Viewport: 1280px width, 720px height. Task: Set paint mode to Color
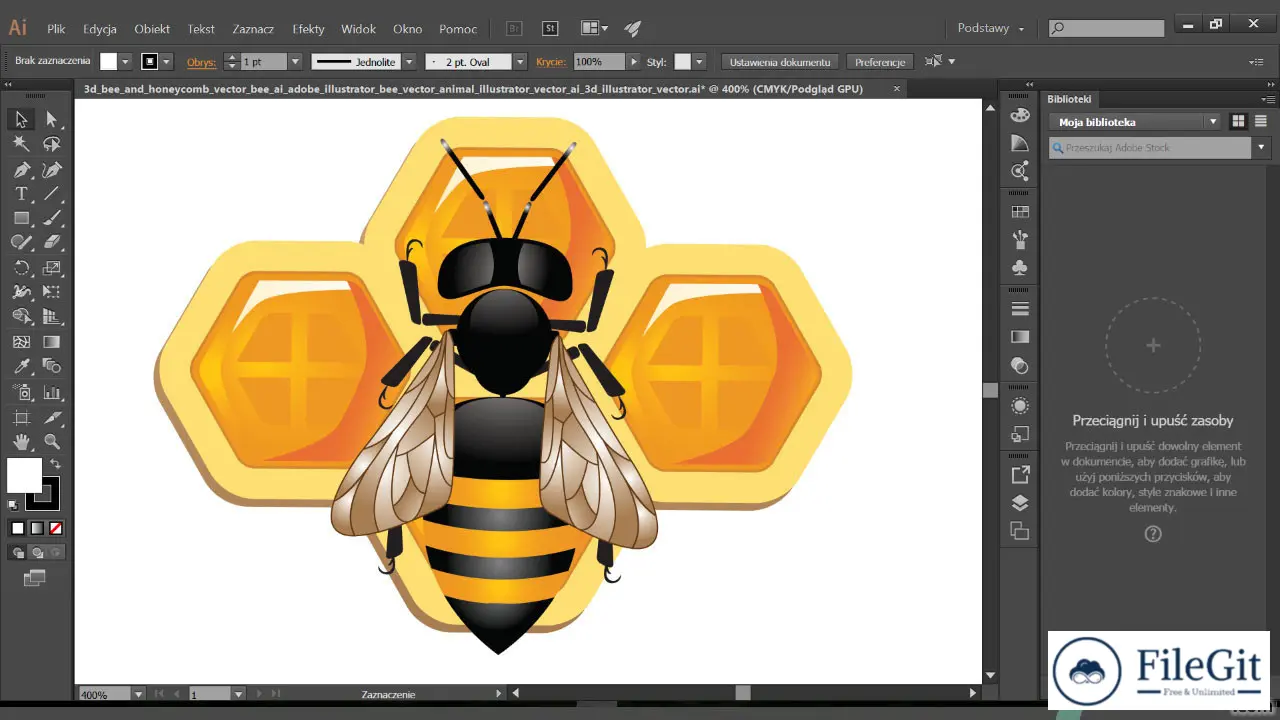coord(17,528)
